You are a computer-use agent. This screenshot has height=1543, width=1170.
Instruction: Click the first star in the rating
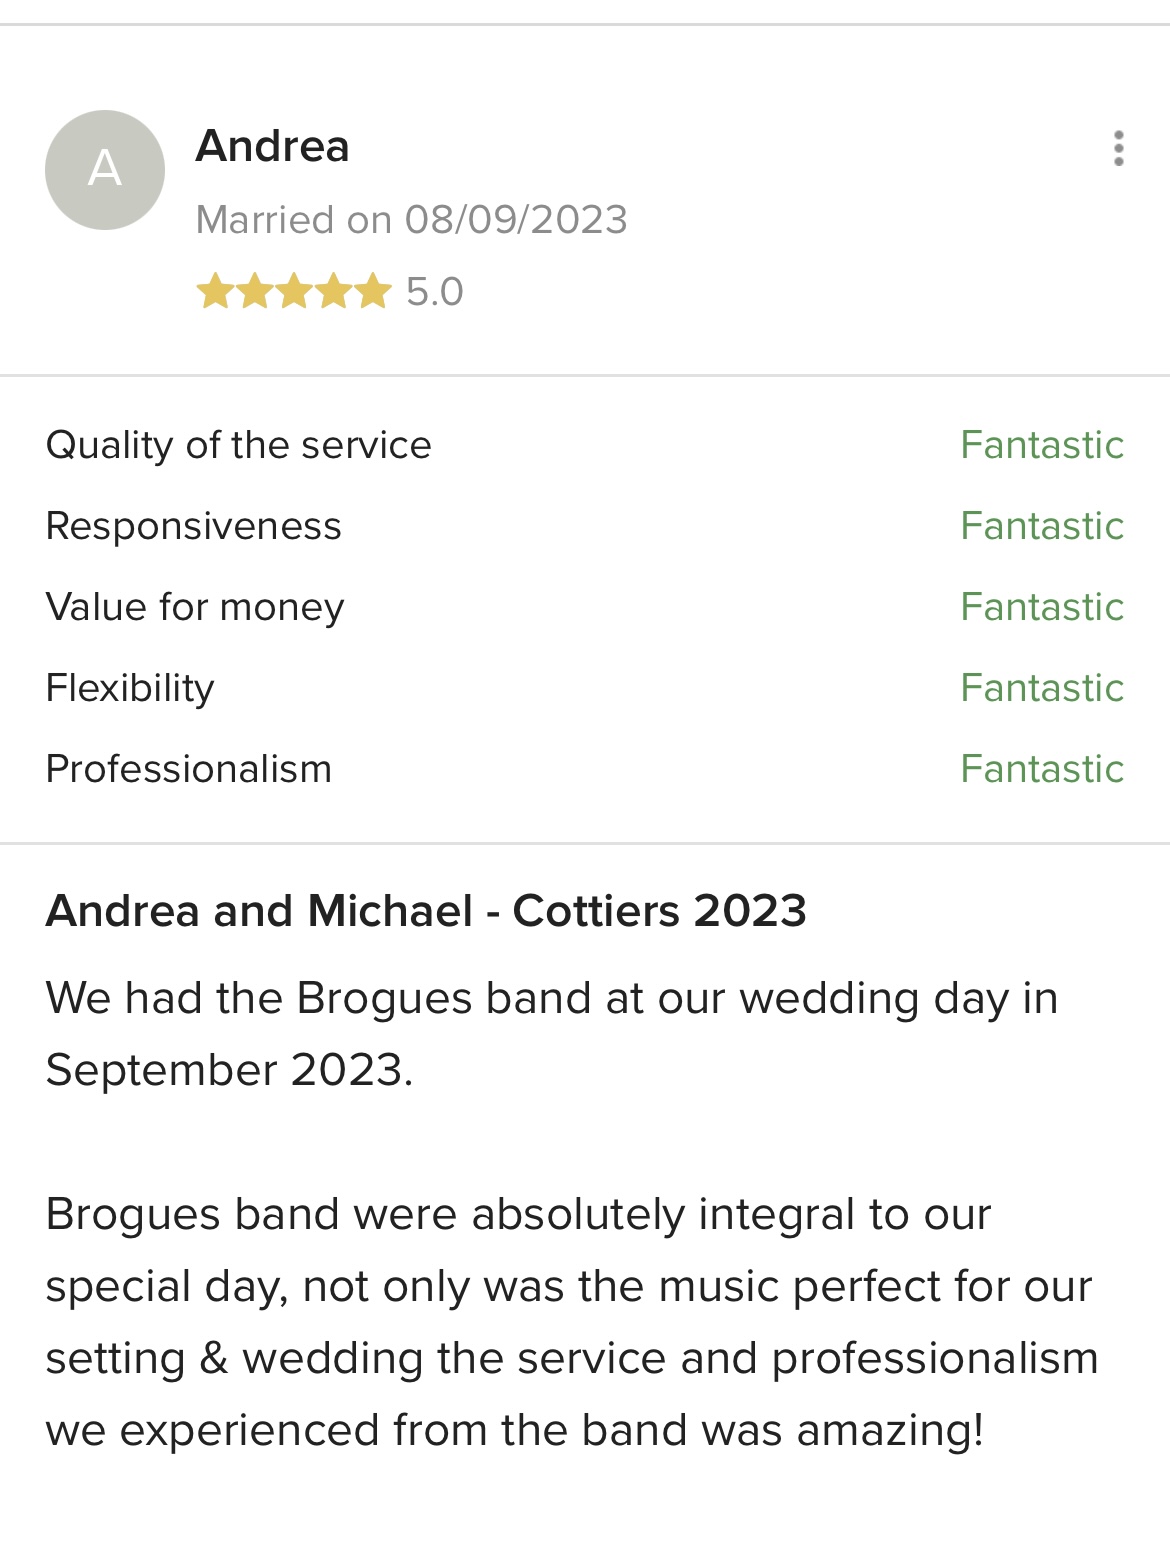pyautogui.click(x=215, y=292)
